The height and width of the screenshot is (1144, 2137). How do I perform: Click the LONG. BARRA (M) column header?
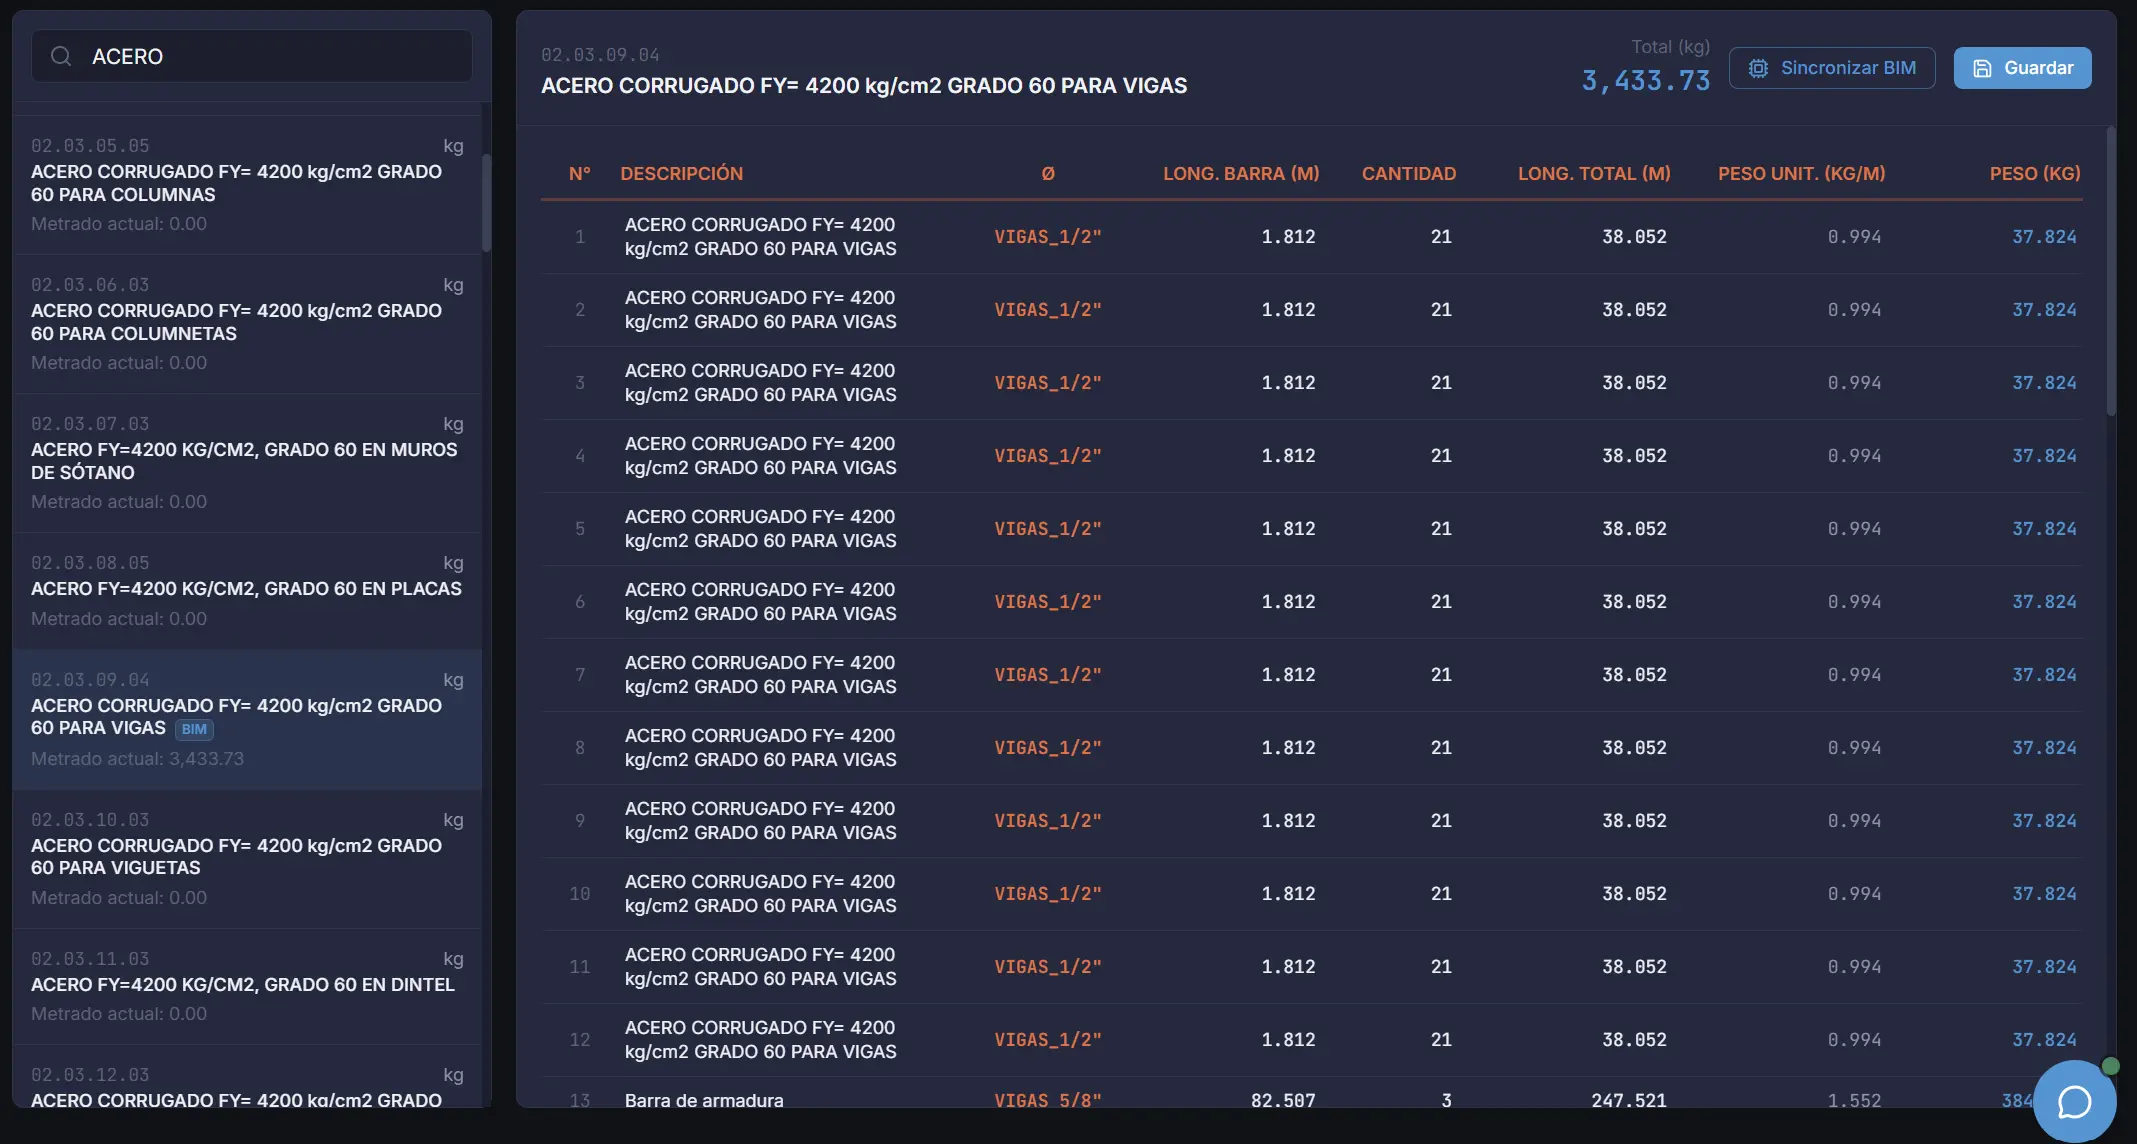click(1241, 173)
